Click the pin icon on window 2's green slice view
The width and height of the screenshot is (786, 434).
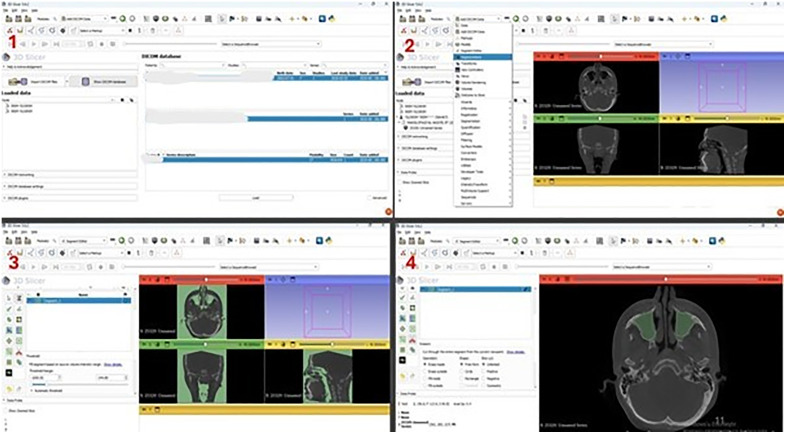coord(538,118)
